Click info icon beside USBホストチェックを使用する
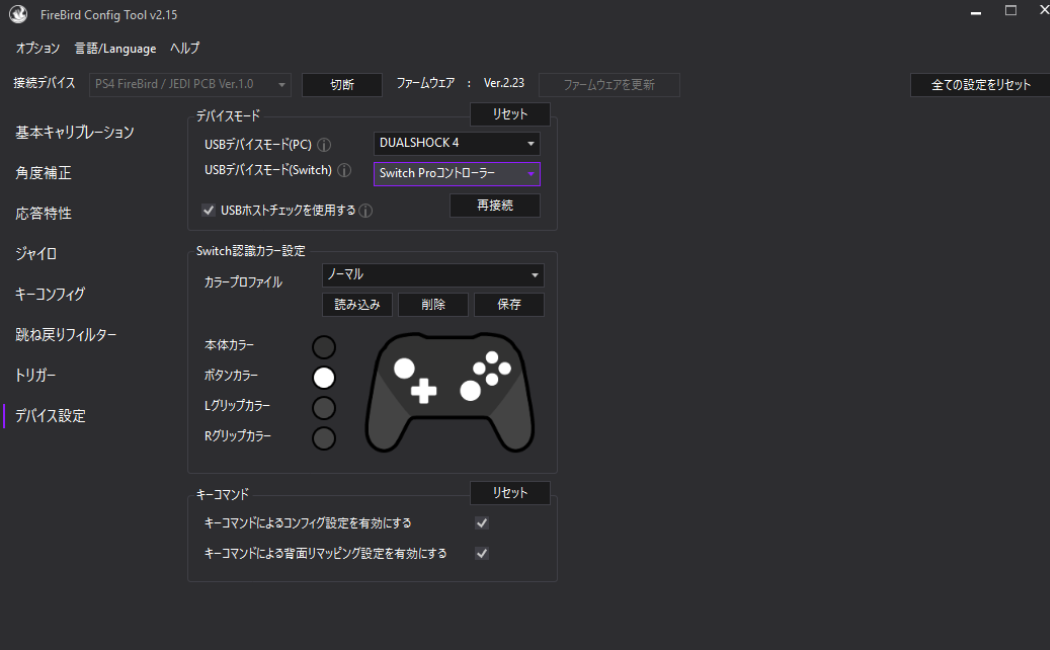 pos(366,211)
